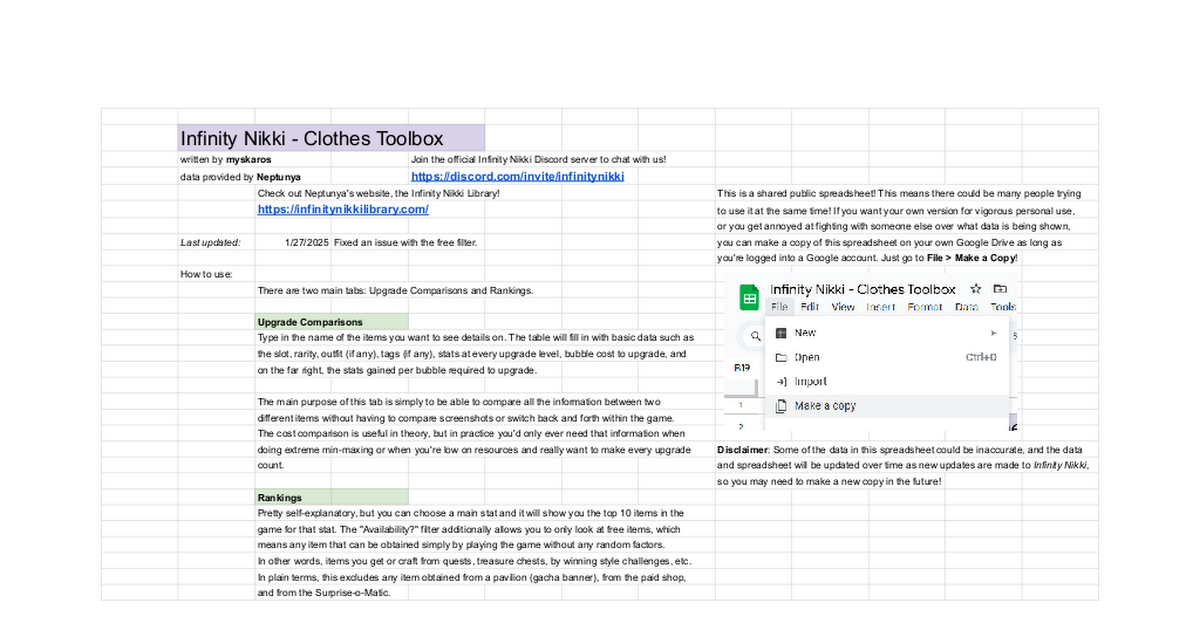Click 'Type in the name of the items' line

click(x=476, y=338)
